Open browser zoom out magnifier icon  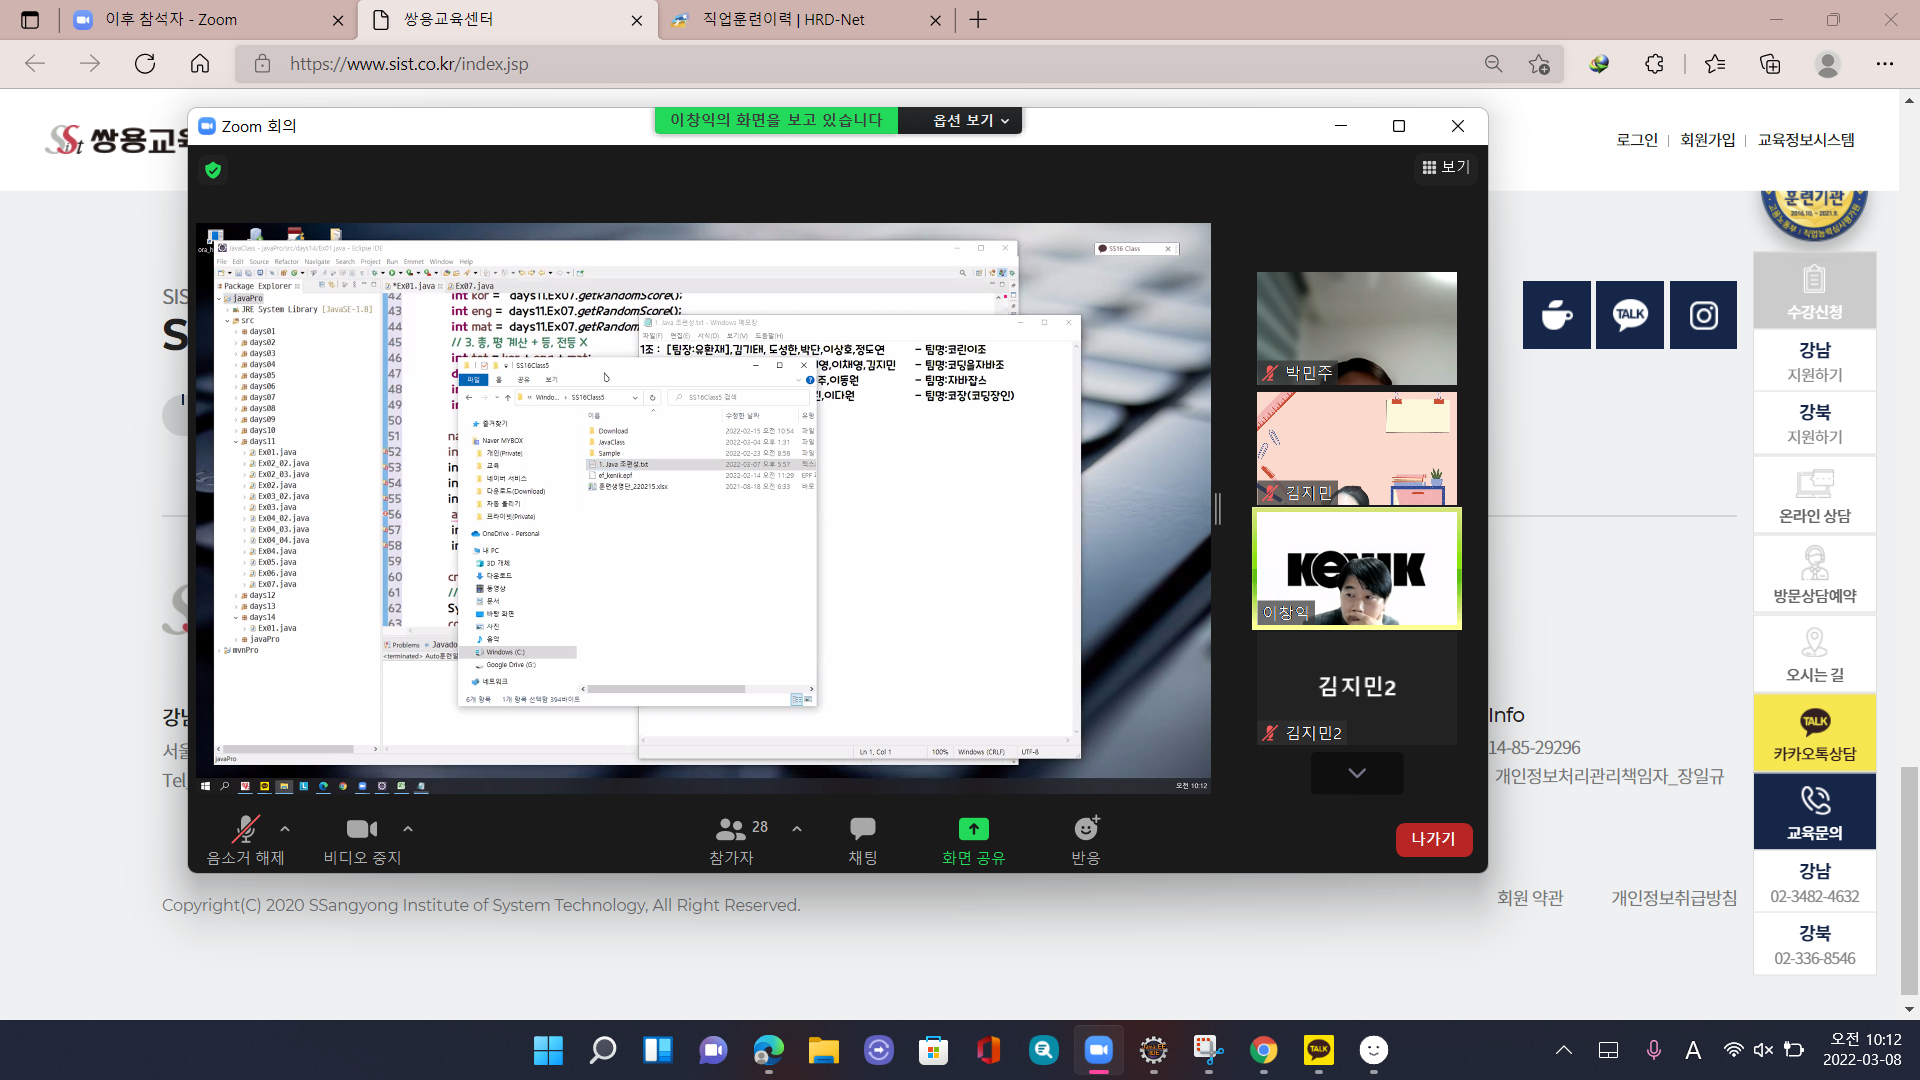click(x=1493, y=64)
